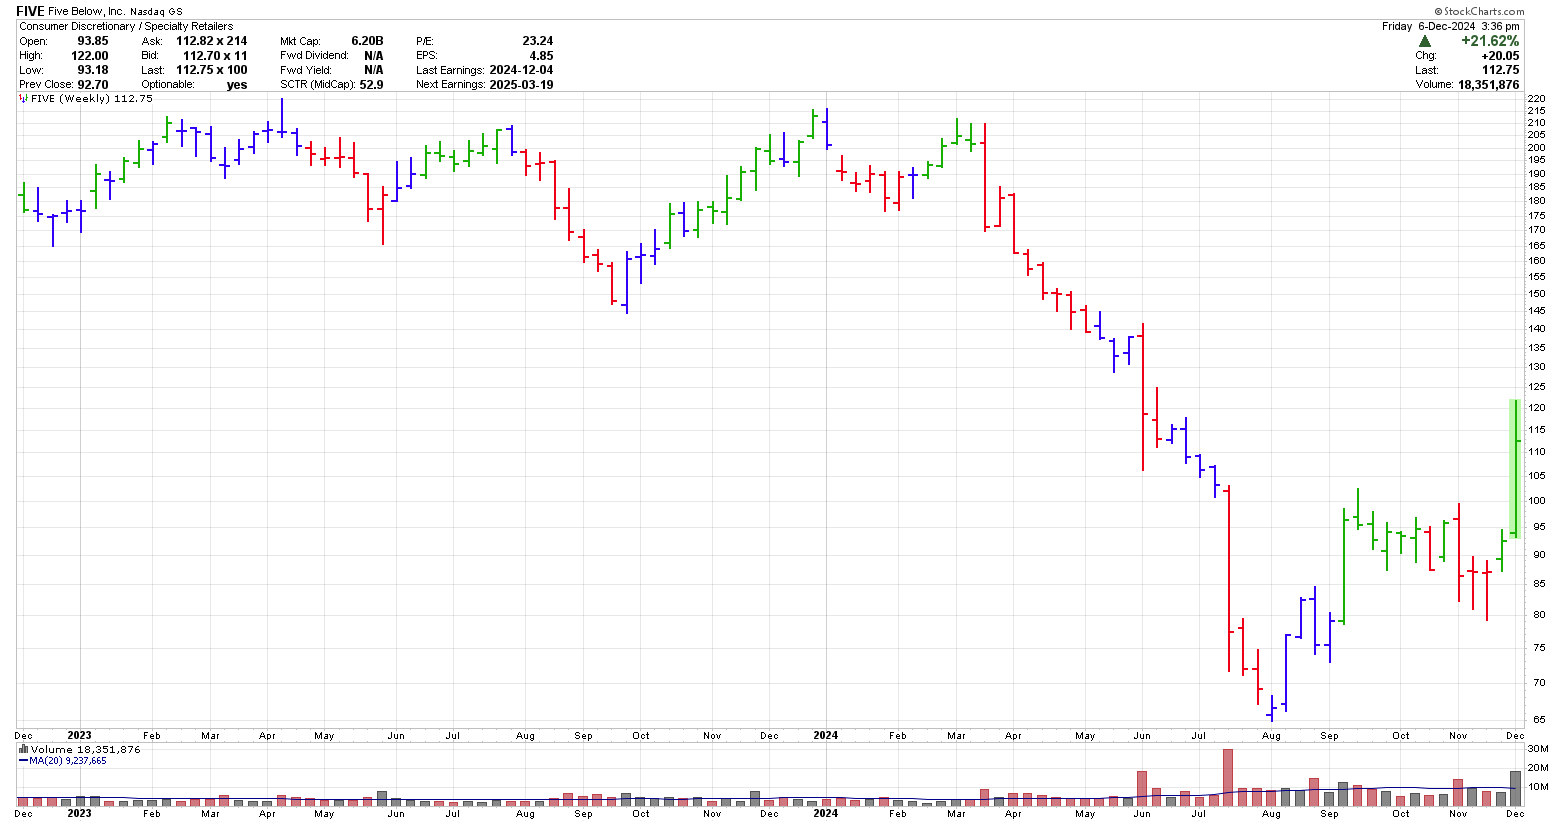Click the Optionable value yes
1565x822 pixels.
point(237,85)
